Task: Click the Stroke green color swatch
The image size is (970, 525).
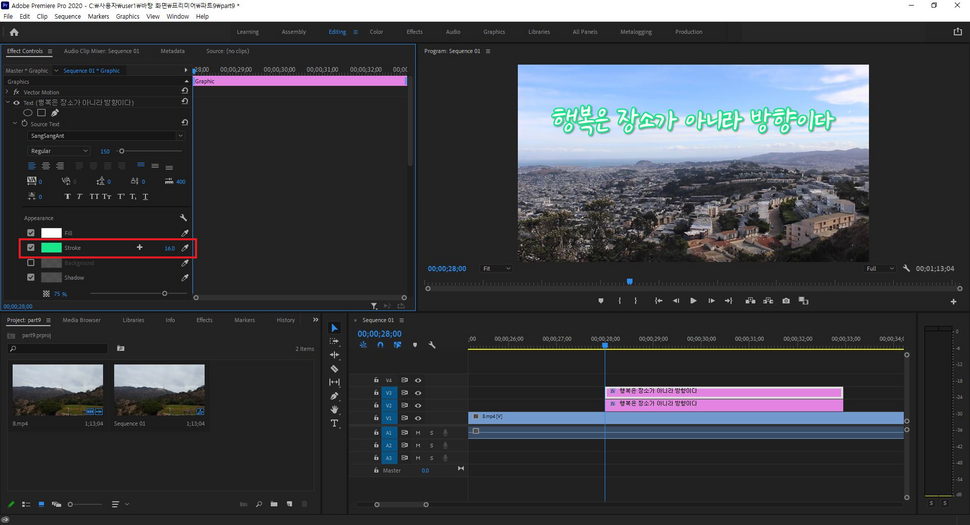Action: click(x=51, y=248)
